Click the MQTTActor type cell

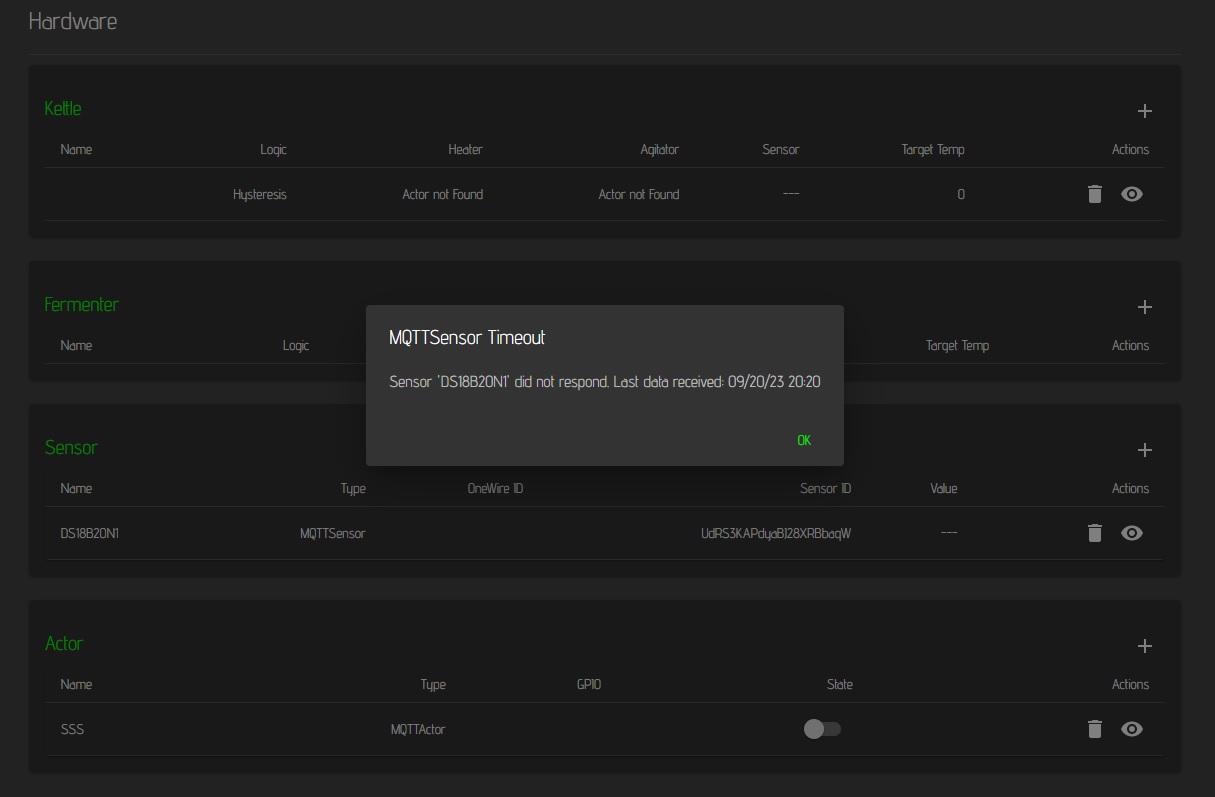pyautogui.click(x=417, y=730)
